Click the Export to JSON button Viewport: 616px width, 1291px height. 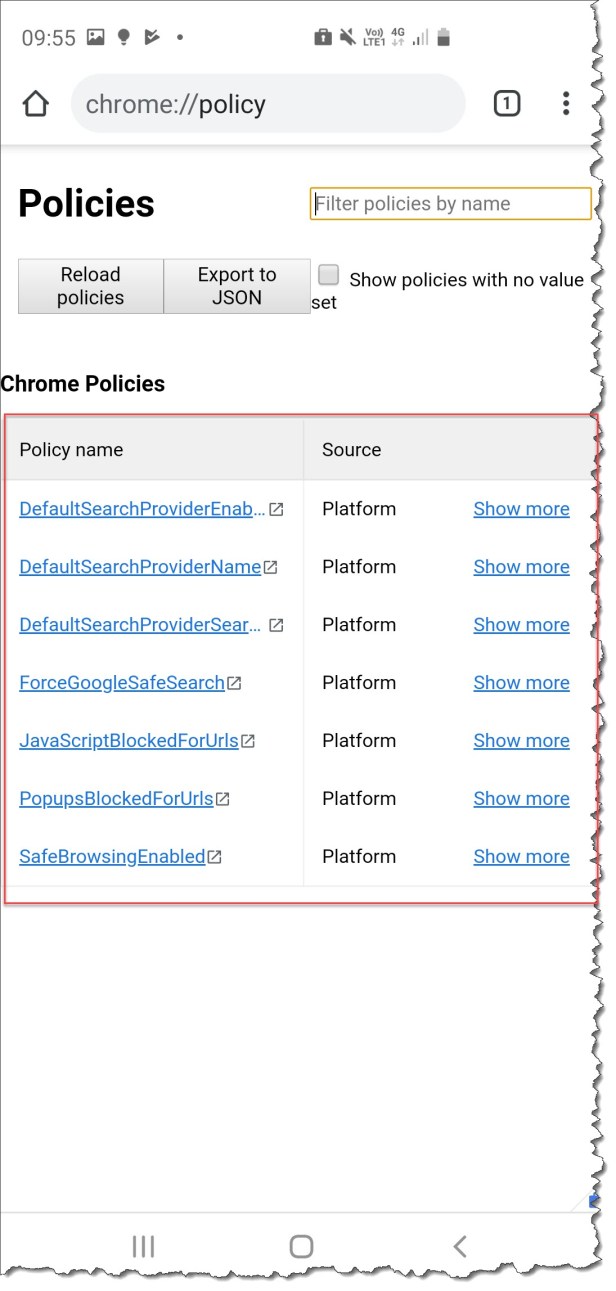[237, 286]
